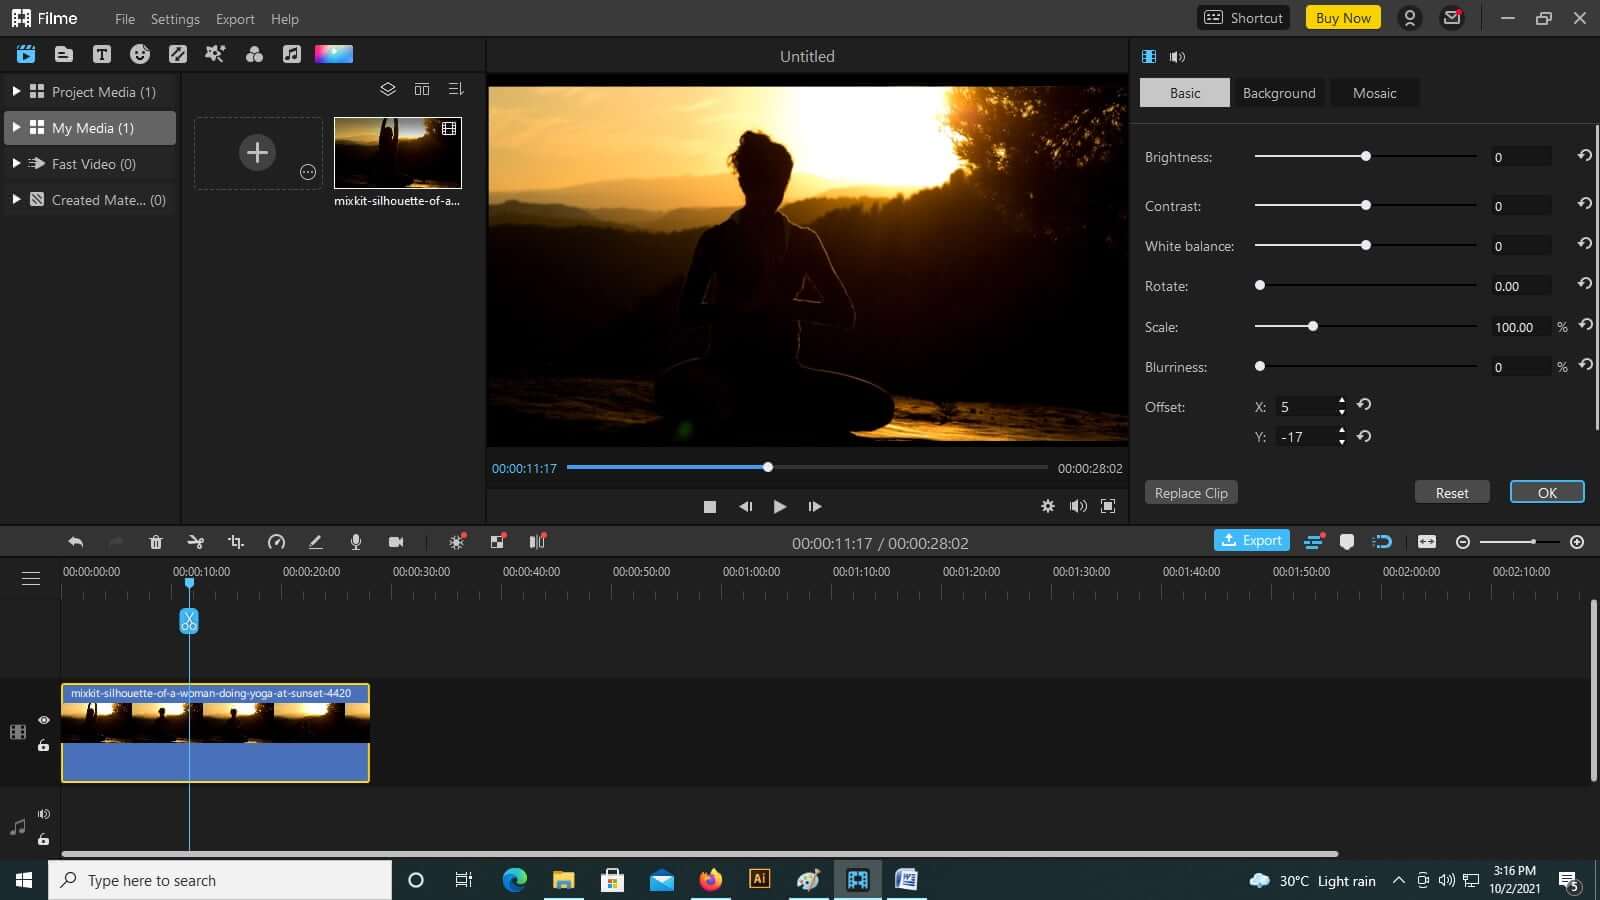
Task: Hide the video track with the eye toggle
Action: tap(43, 720)
